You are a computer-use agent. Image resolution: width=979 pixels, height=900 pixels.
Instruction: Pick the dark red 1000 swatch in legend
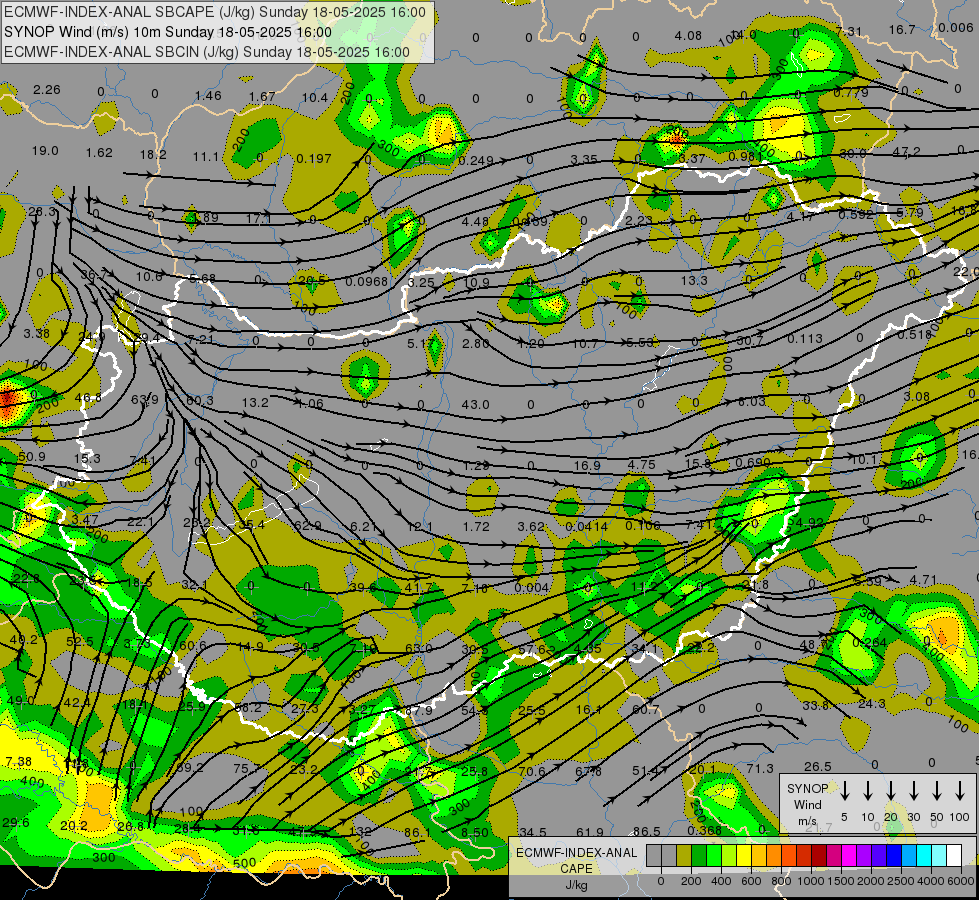[819, 855]
